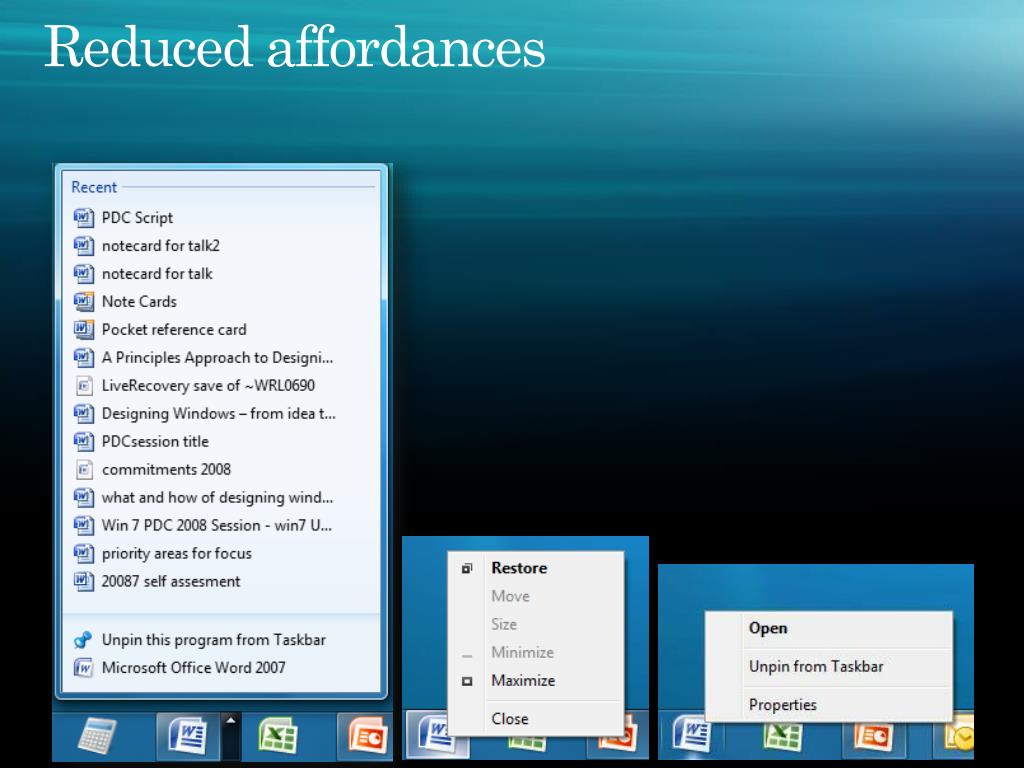The width and height of the screenshot is (1024, 768).
Task: Open Win 7 PDC 2008 Session - win7 U... document
Action: [221, 526]
